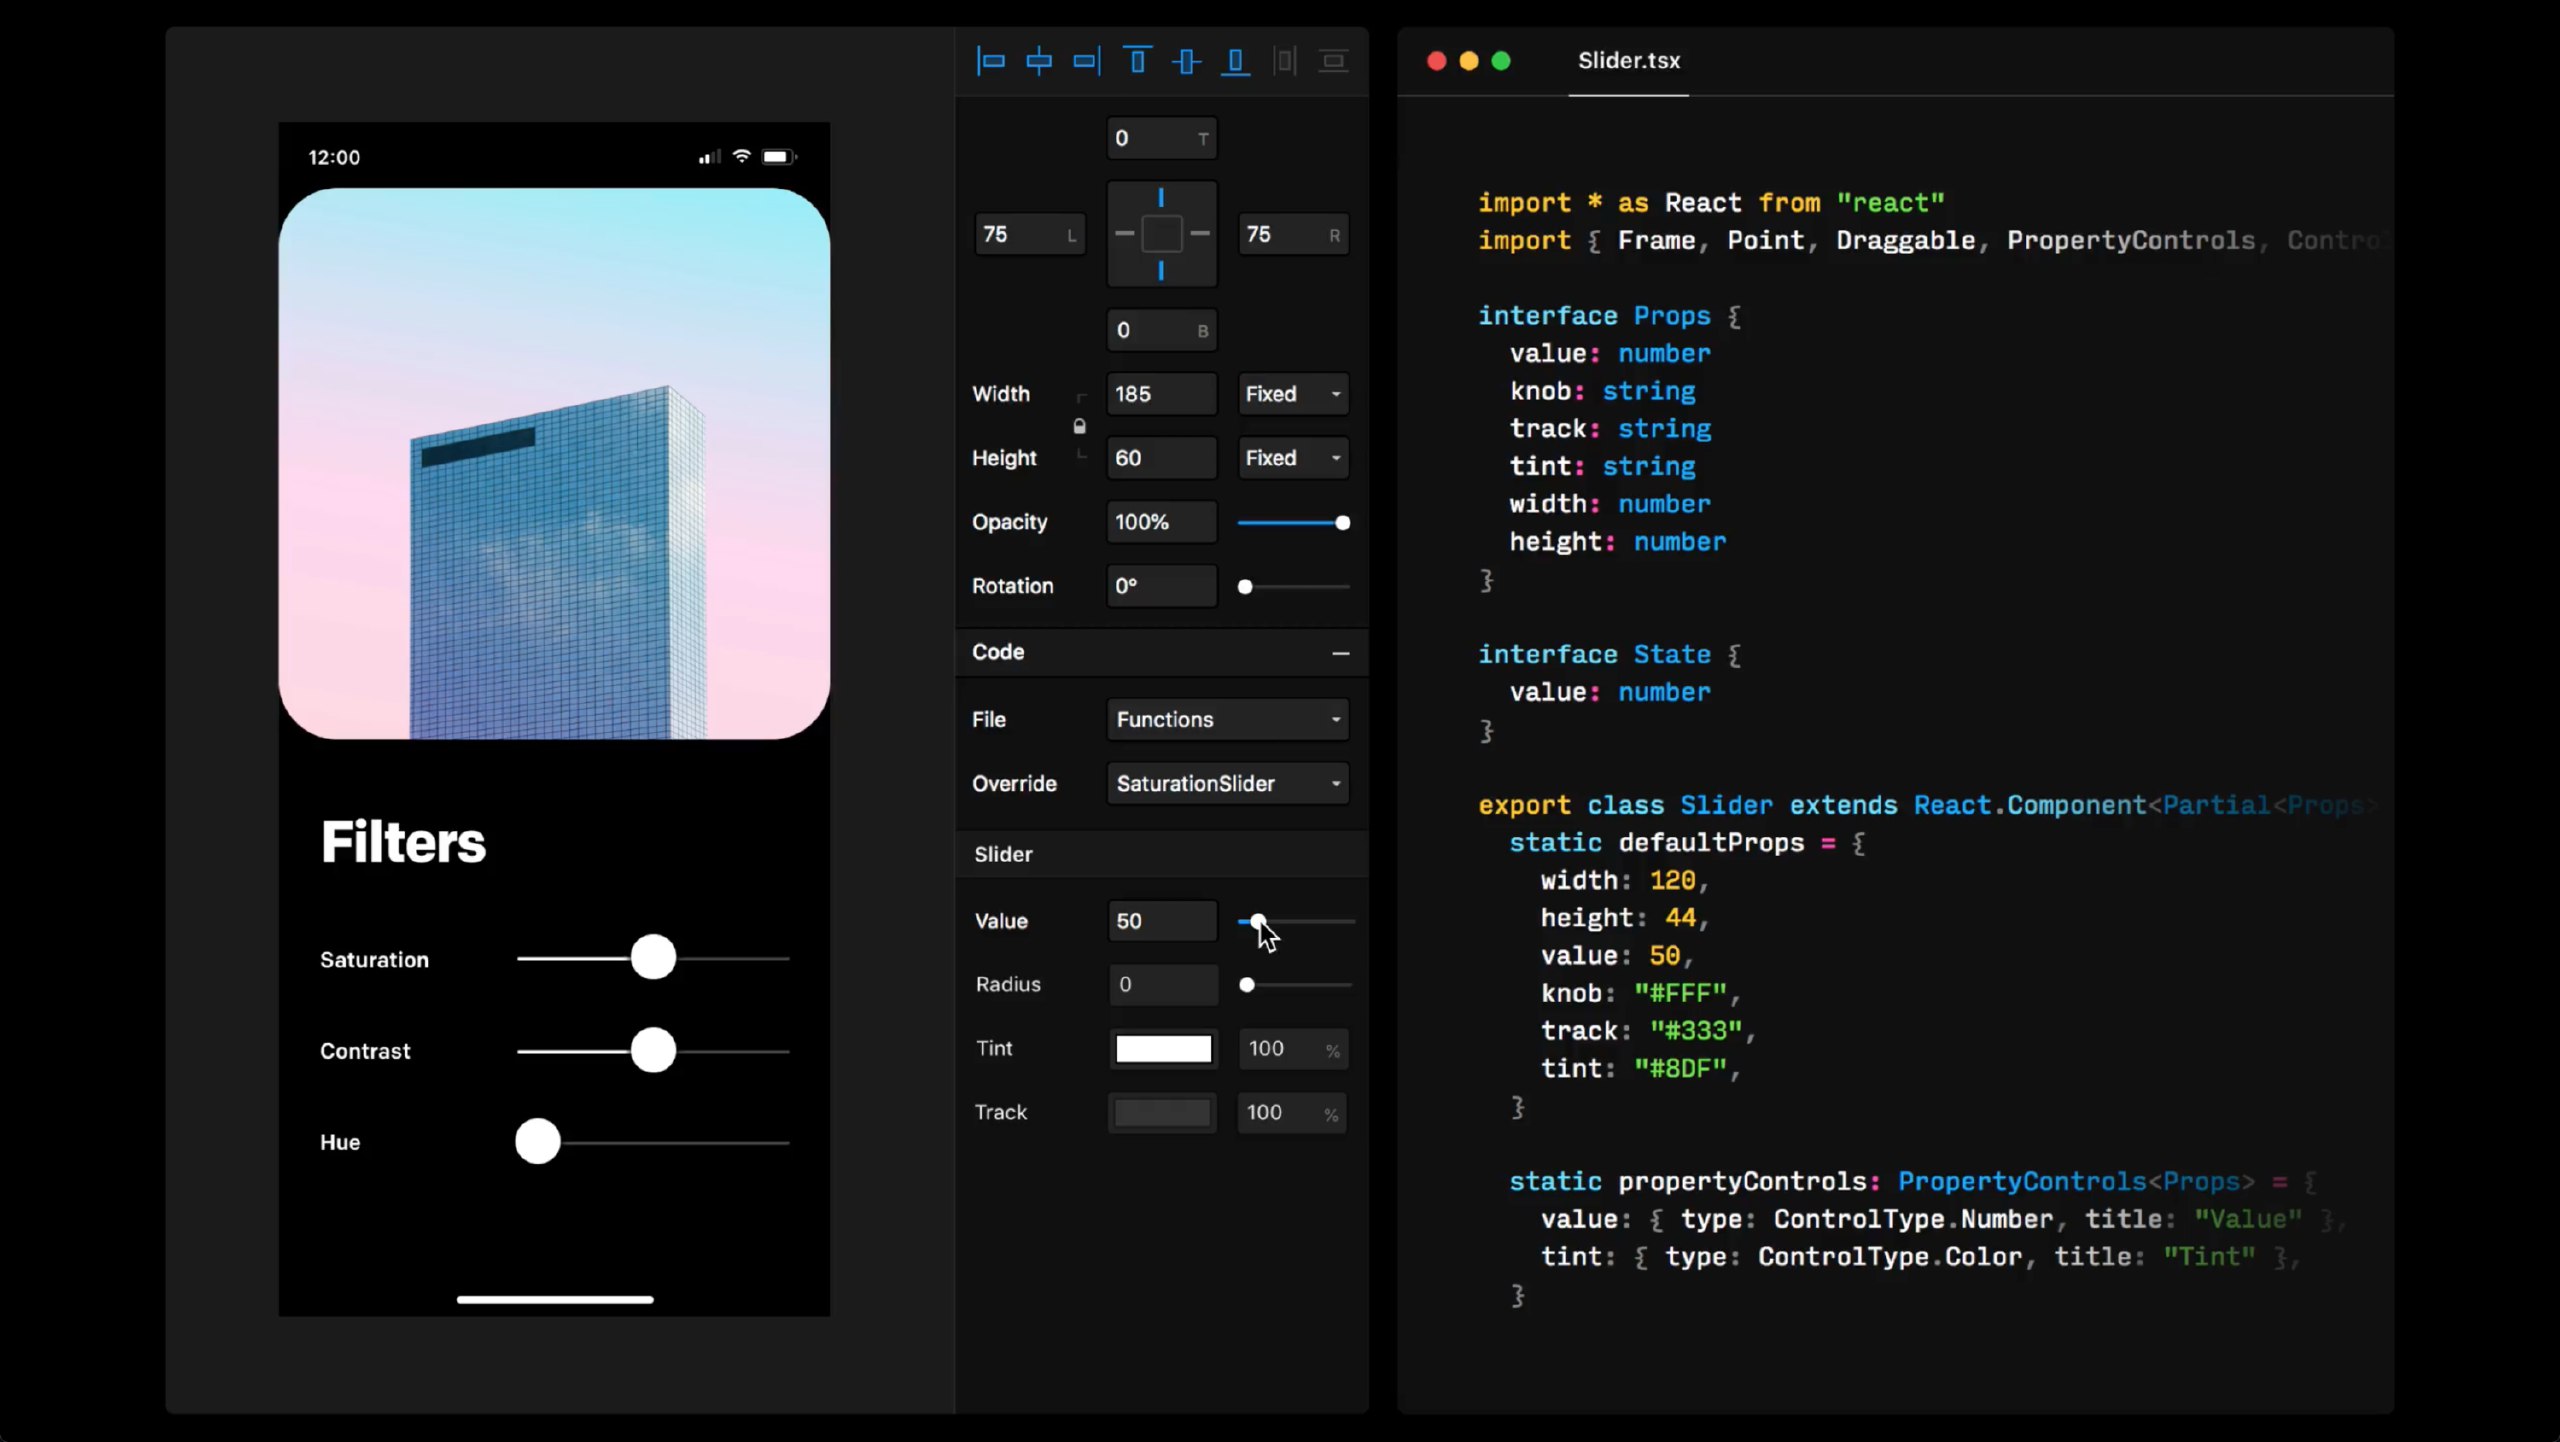Image resolution: width=2560 pixels, height=1442 pixels.
Task: Collapse the Code section
Action: coord(1341,653)
